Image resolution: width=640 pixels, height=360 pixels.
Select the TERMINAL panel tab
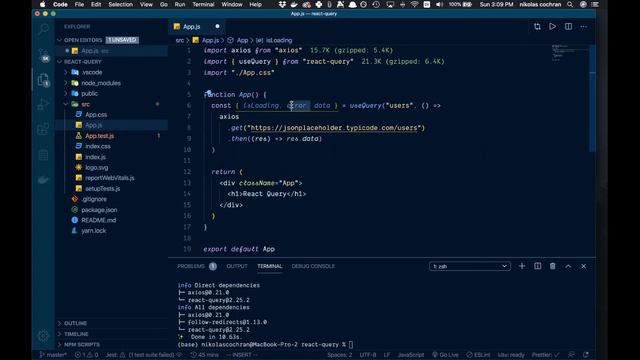coord(269,266)
